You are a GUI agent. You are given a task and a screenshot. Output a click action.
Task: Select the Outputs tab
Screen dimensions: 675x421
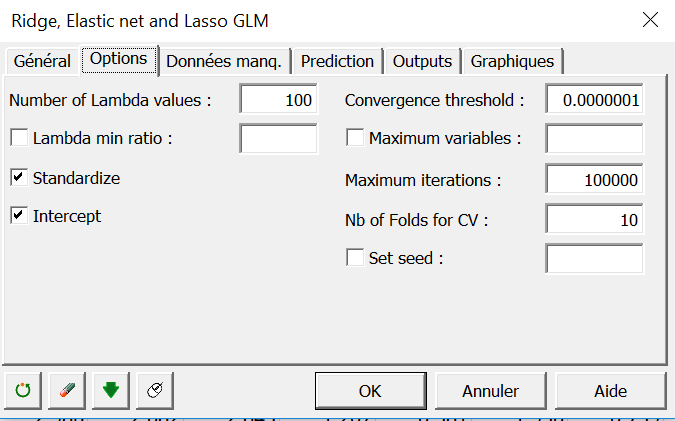422,61
